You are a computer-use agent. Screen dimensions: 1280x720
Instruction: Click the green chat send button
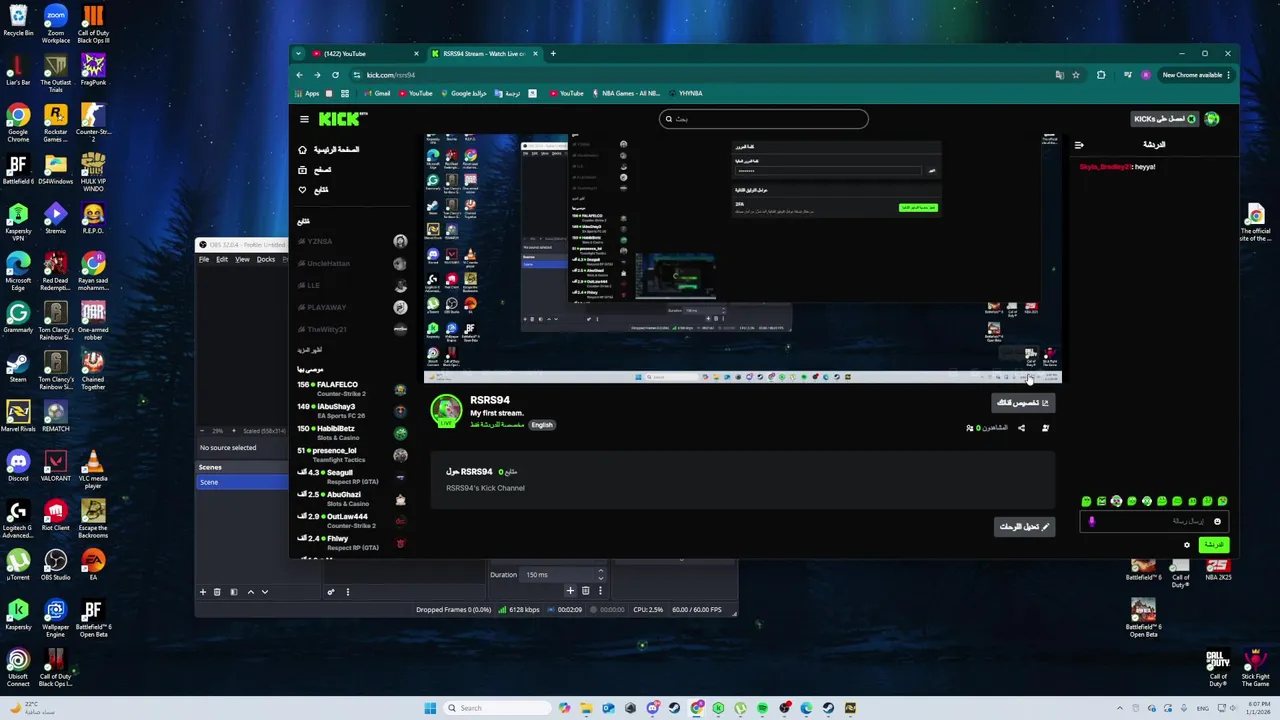pyautogui.click(x=1214, y=545)
